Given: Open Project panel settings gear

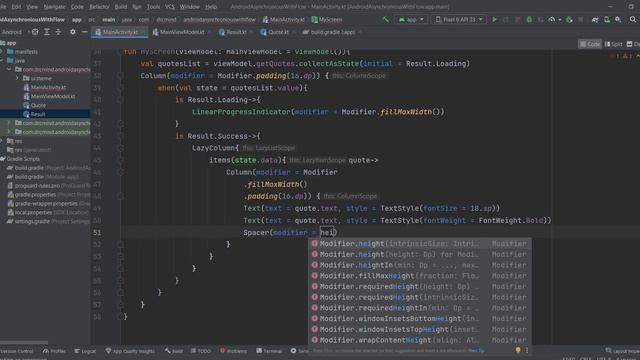Looking at the screenshot, I should 73,32.
